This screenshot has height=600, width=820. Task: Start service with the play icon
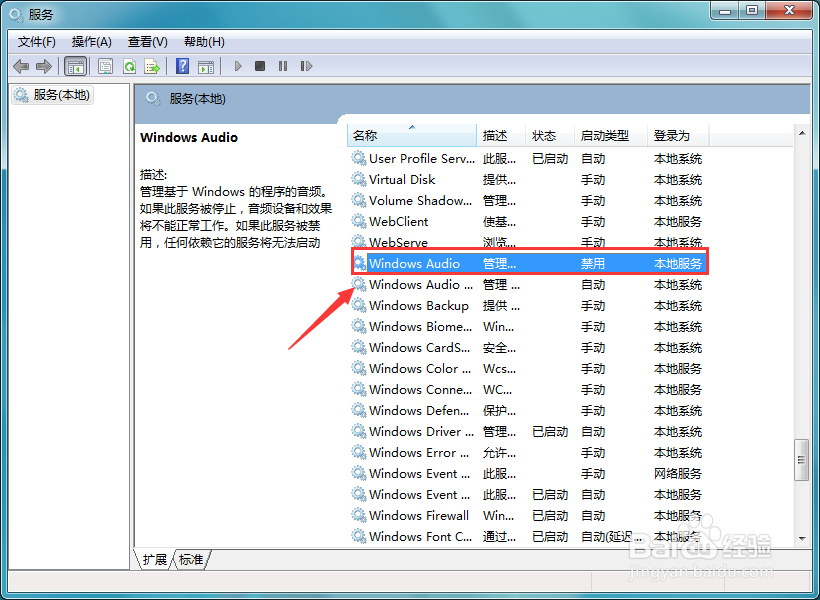coord(238,66)
